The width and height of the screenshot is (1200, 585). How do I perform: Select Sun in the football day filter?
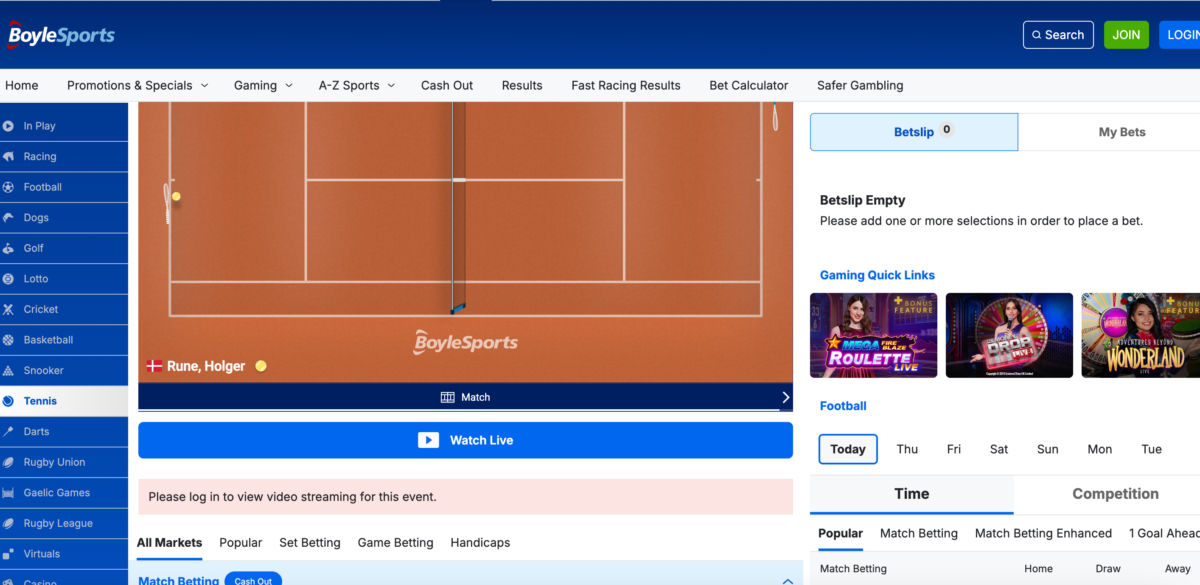1048,449
